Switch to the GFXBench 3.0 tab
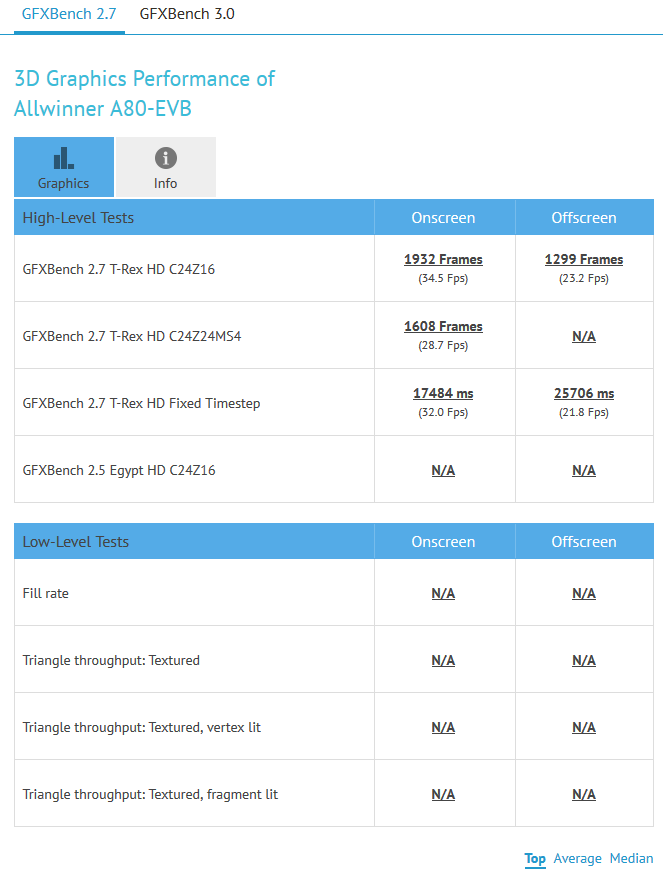 [x=187, y=14]
